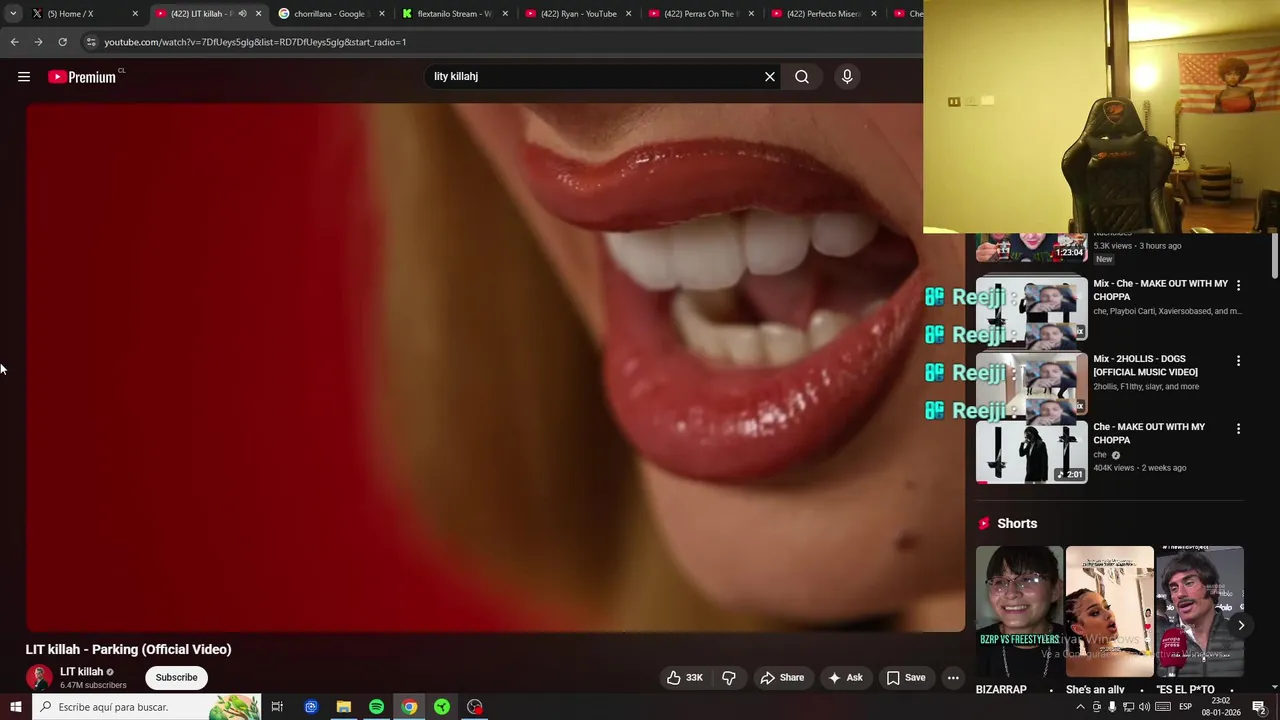Open ES EL P*TO short
Image resolution: width=1280 pixels, height=720 pixels.
(1199, 612)
